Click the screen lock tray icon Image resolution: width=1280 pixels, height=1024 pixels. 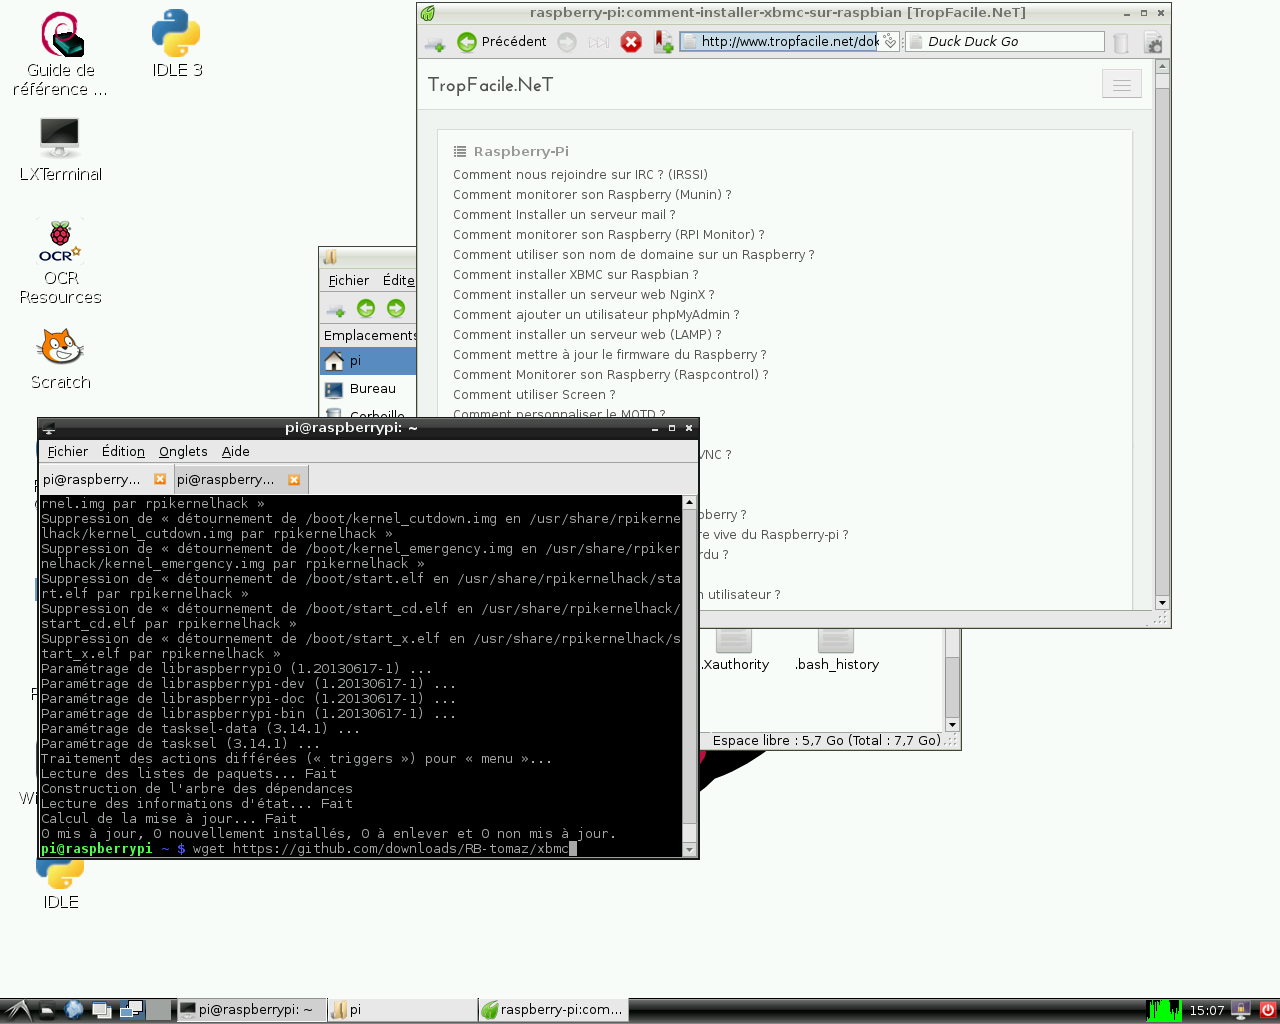1241,1010
